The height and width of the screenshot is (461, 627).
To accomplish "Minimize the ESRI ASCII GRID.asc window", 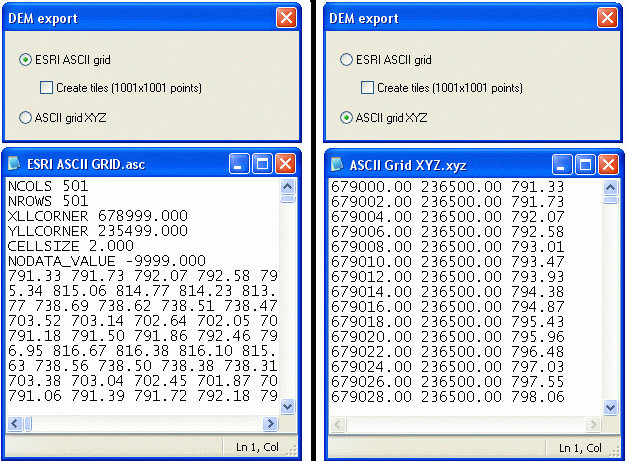I will tap(240, 164).
